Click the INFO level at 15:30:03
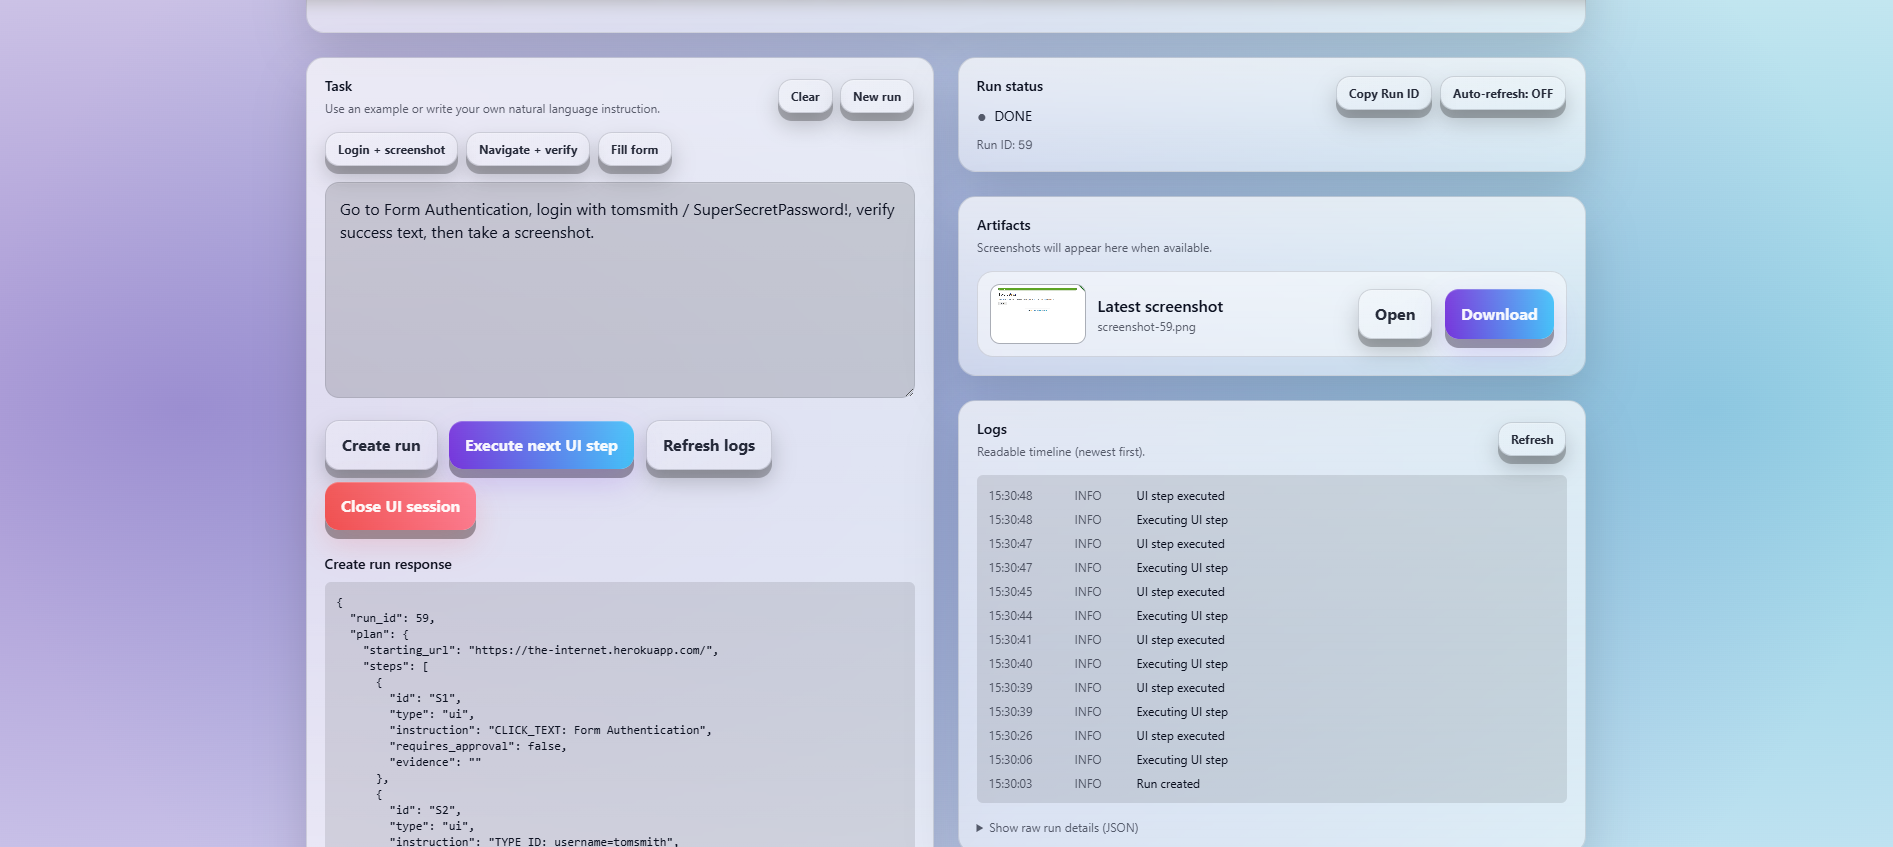 pyautogui.click(x=1088, y=784)
